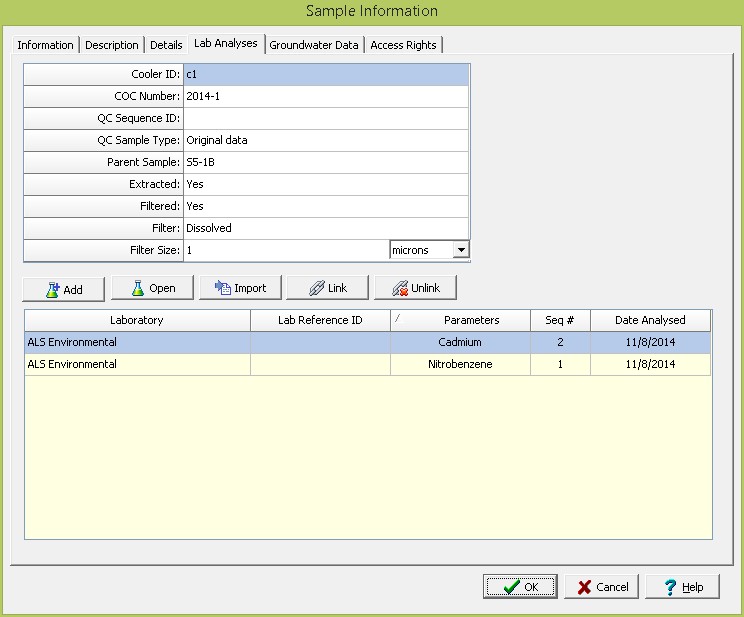Sort by the Parameters column header
This screenshot has height=617, width=744.
point(460,320)
